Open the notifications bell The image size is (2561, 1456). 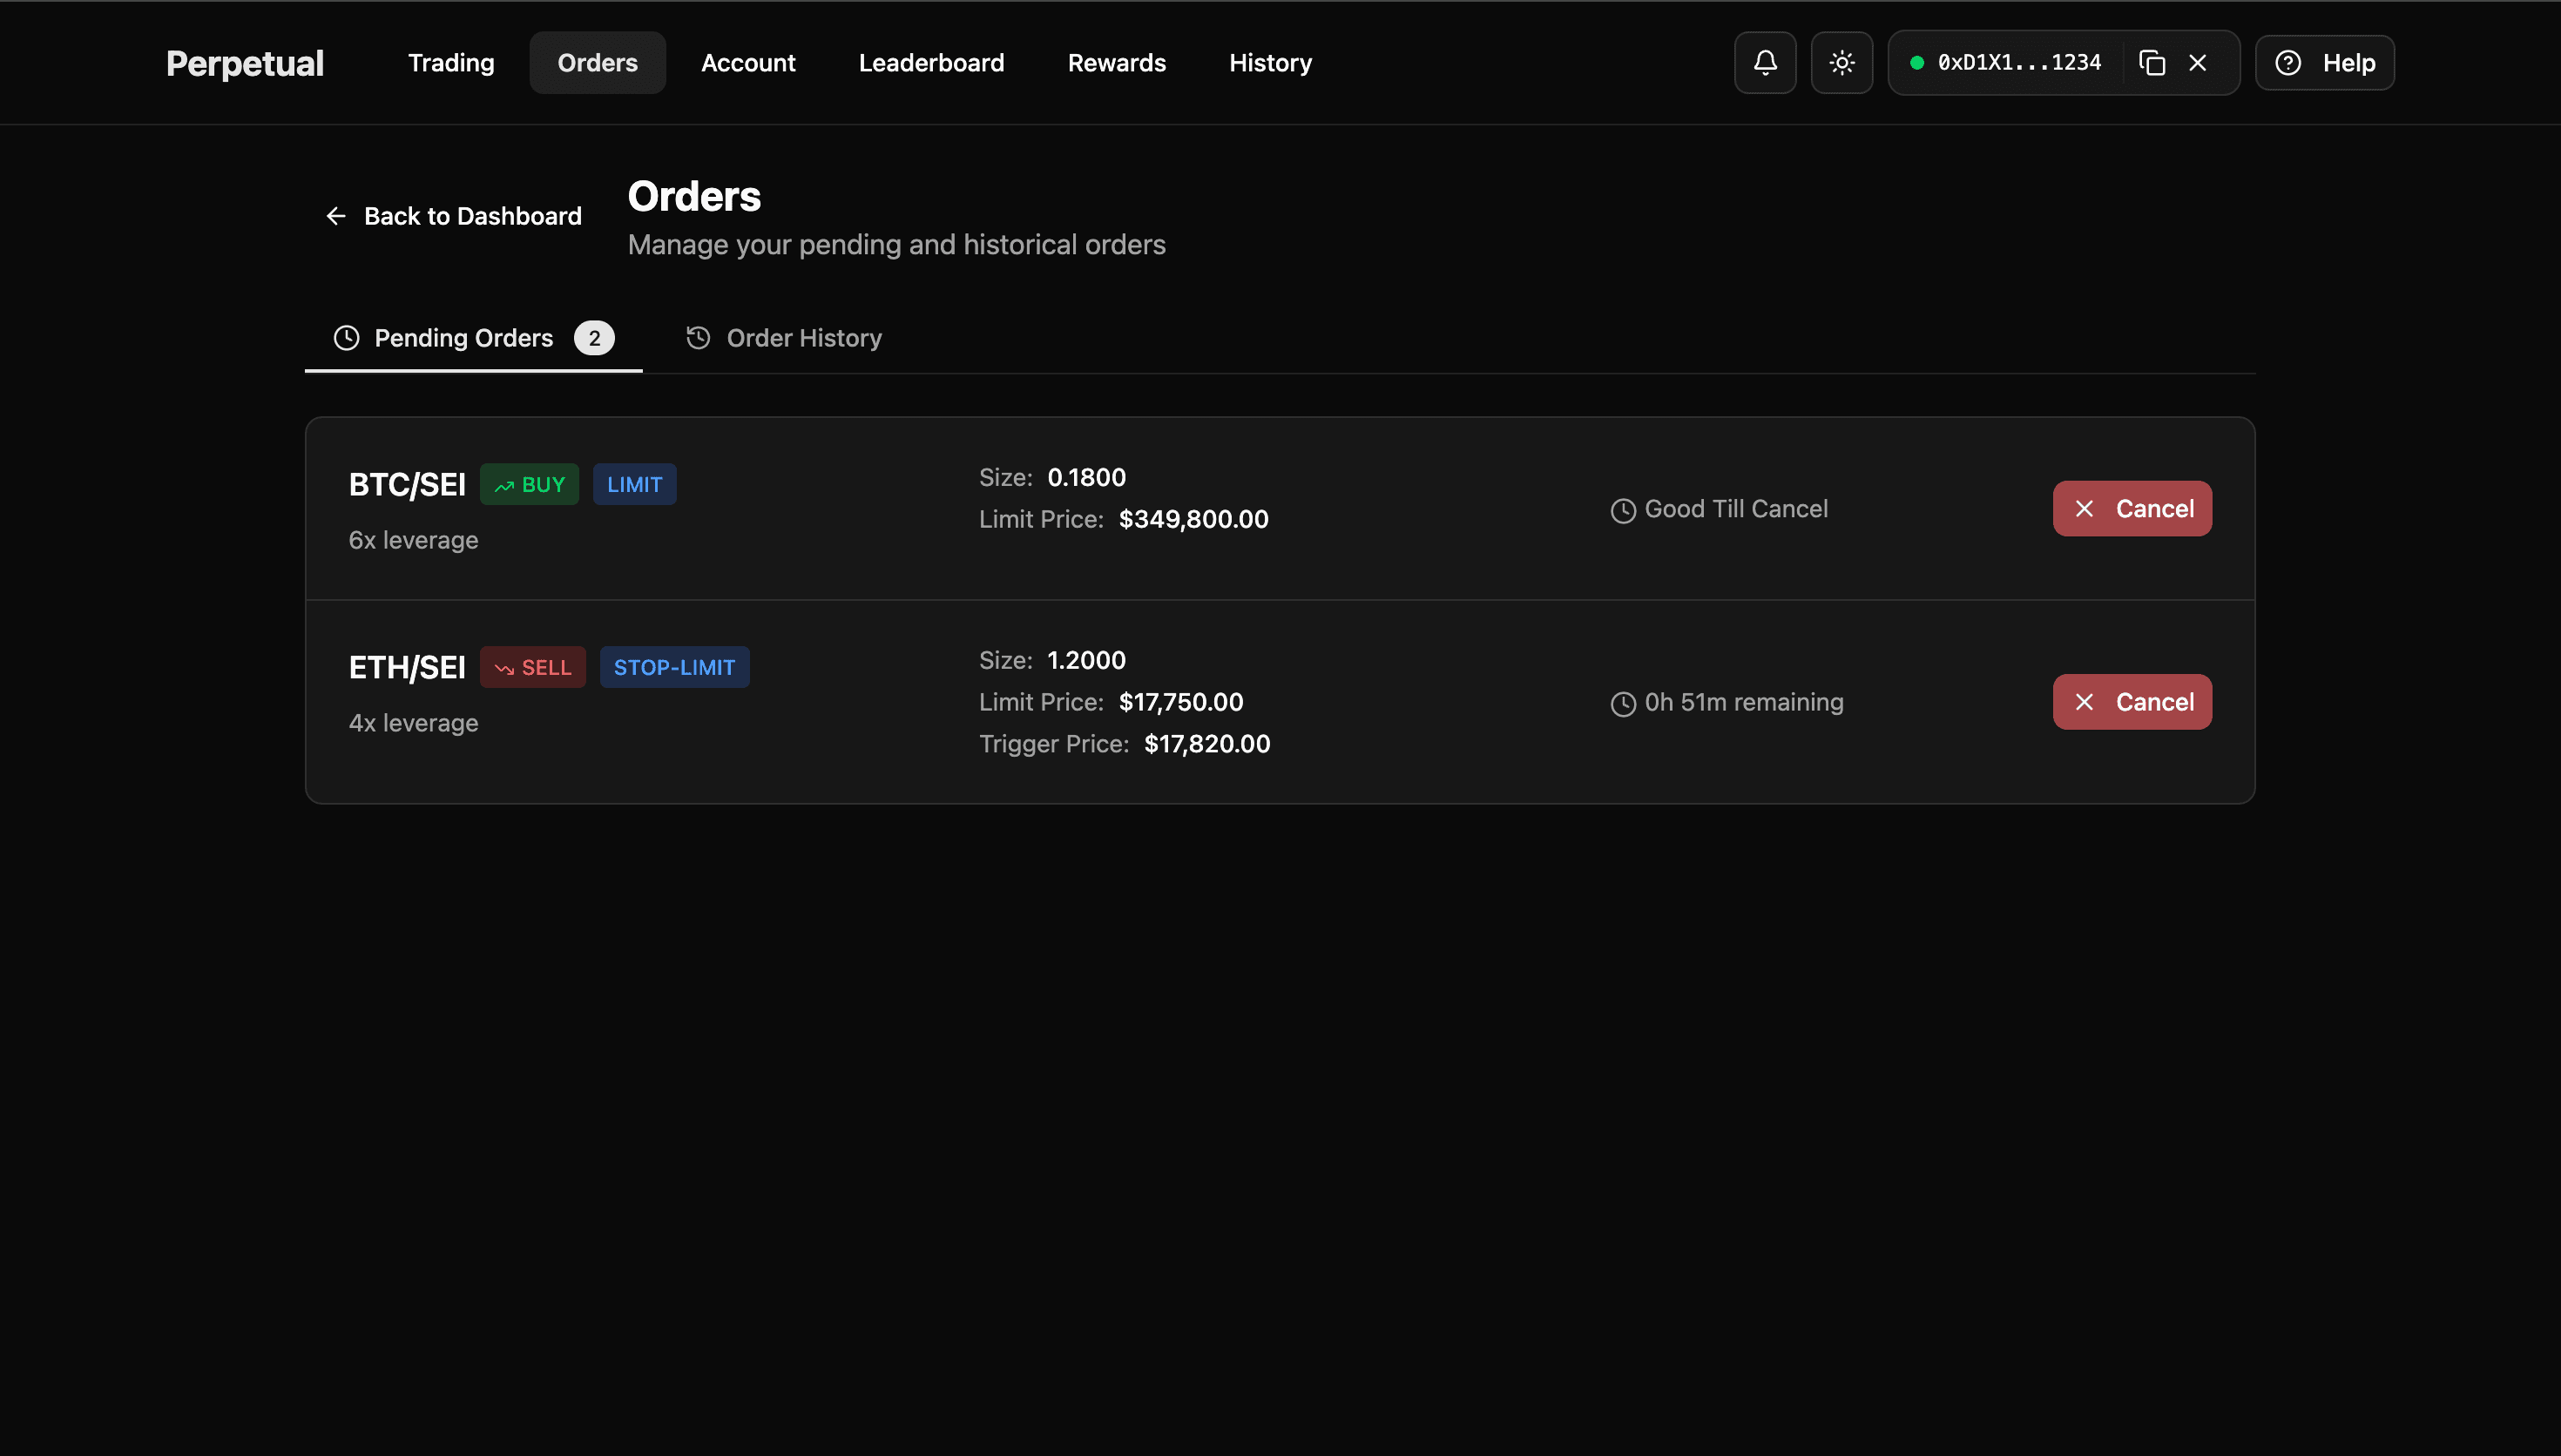[1765, 63]
